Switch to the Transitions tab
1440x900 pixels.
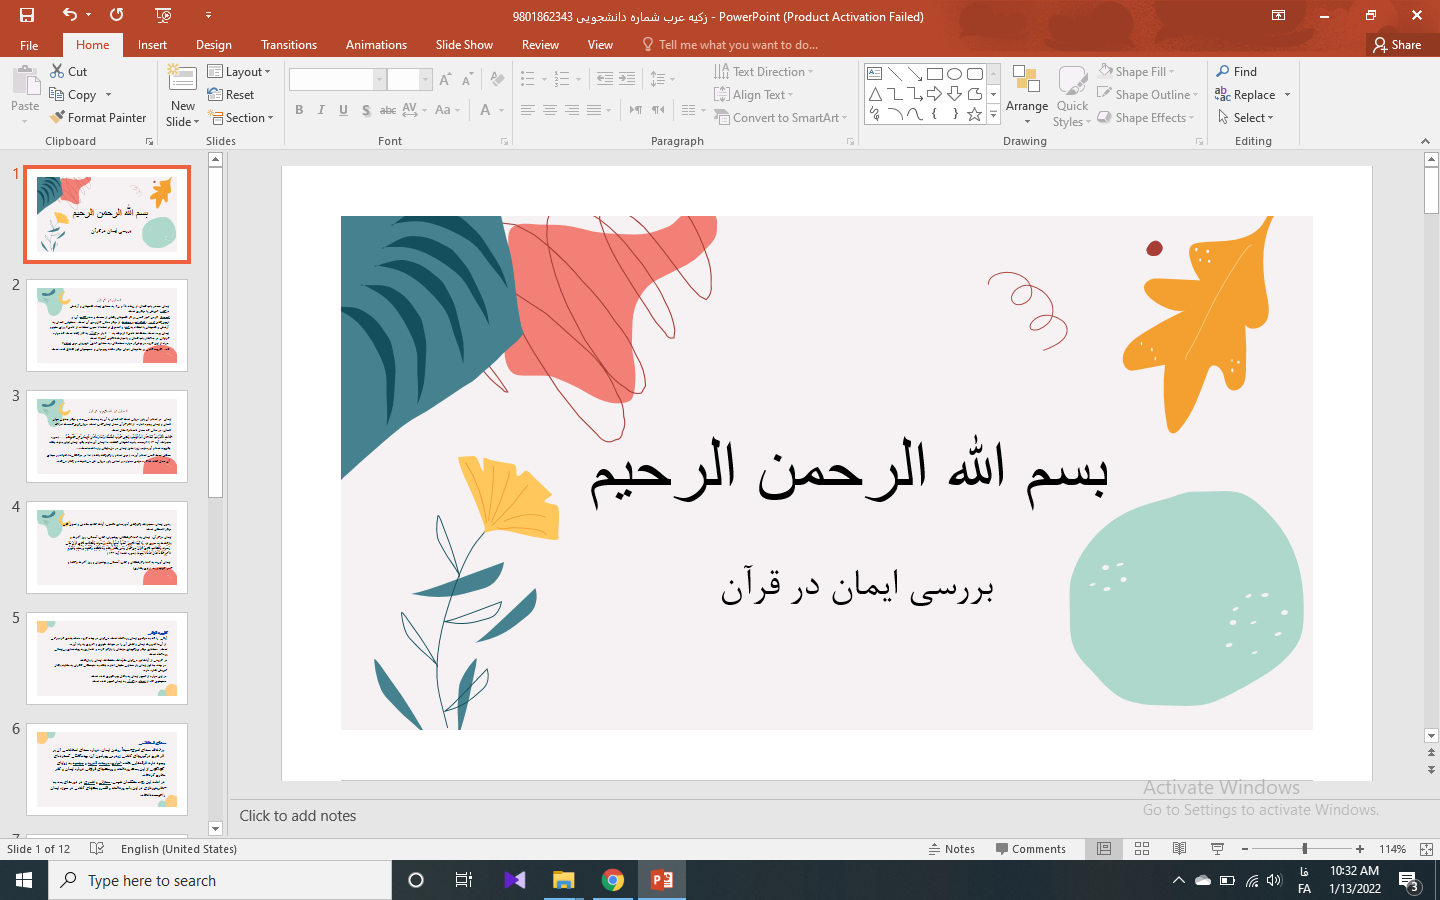(x=288, y=45)
